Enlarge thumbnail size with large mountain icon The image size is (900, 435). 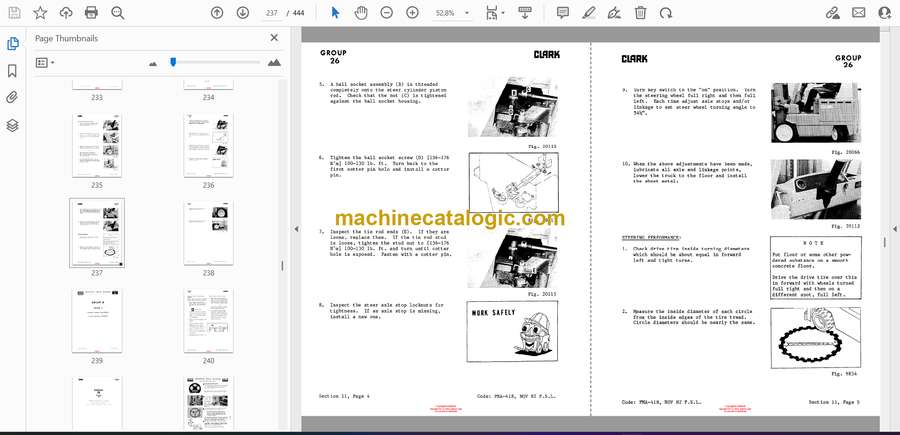pos(274,63)
